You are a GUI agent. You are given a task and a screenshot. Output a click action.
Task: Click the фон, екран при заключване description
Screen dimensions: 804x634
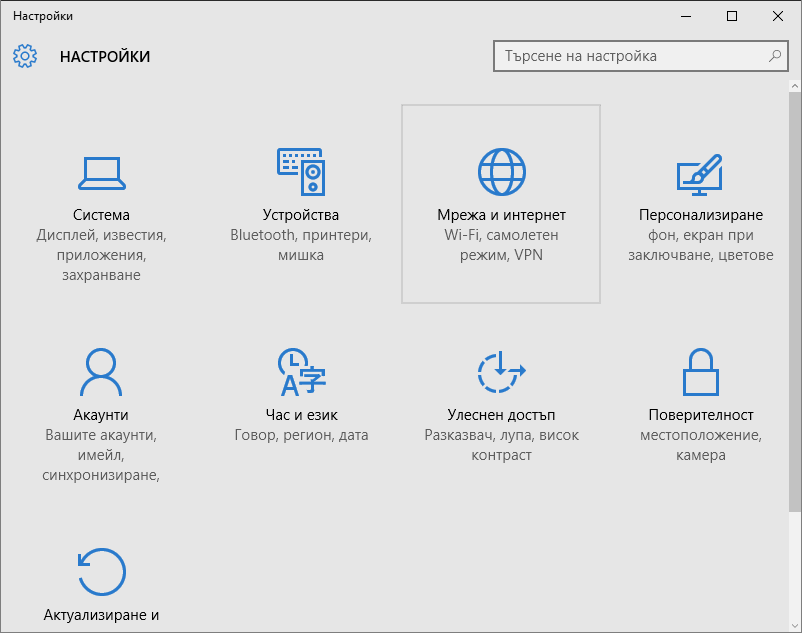click(x=701, y=245)
